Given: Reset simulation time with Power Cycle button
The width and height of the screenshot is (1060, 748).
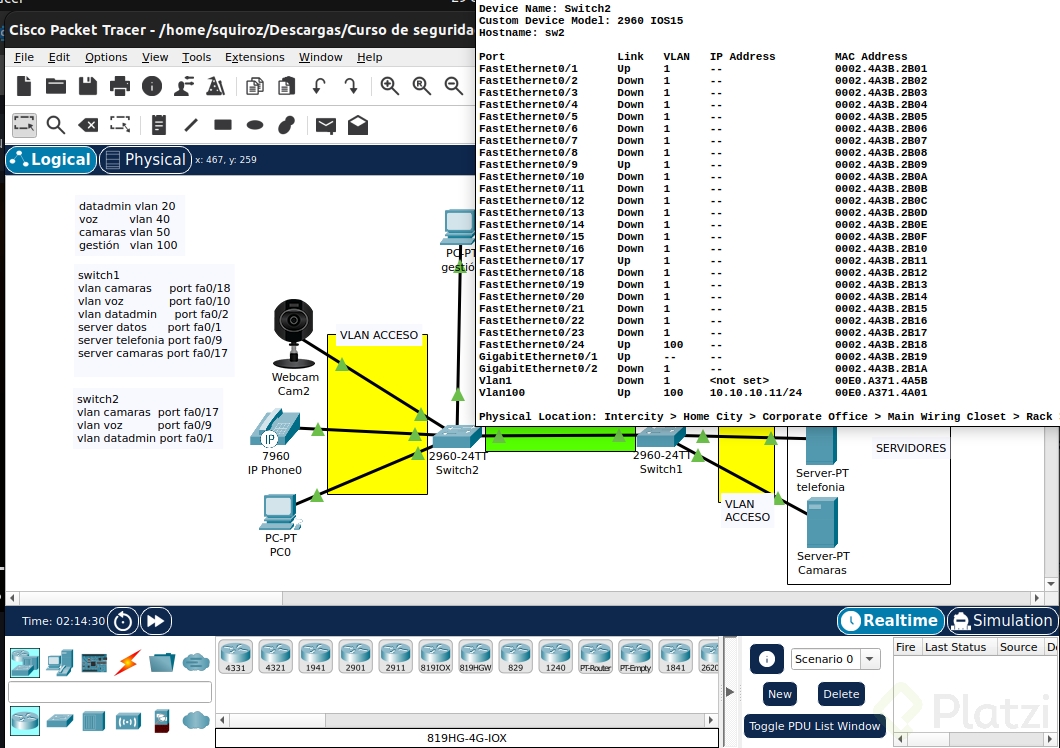Looking at the screenshot, I should coord(122,621).
